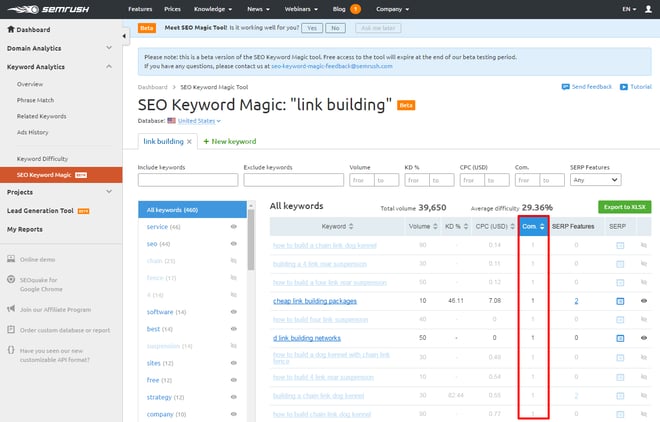Image resolution: width=660 pixels, height=422 pixels.
Task: Click the custom database order icon
Action: [x=11, y=329]
